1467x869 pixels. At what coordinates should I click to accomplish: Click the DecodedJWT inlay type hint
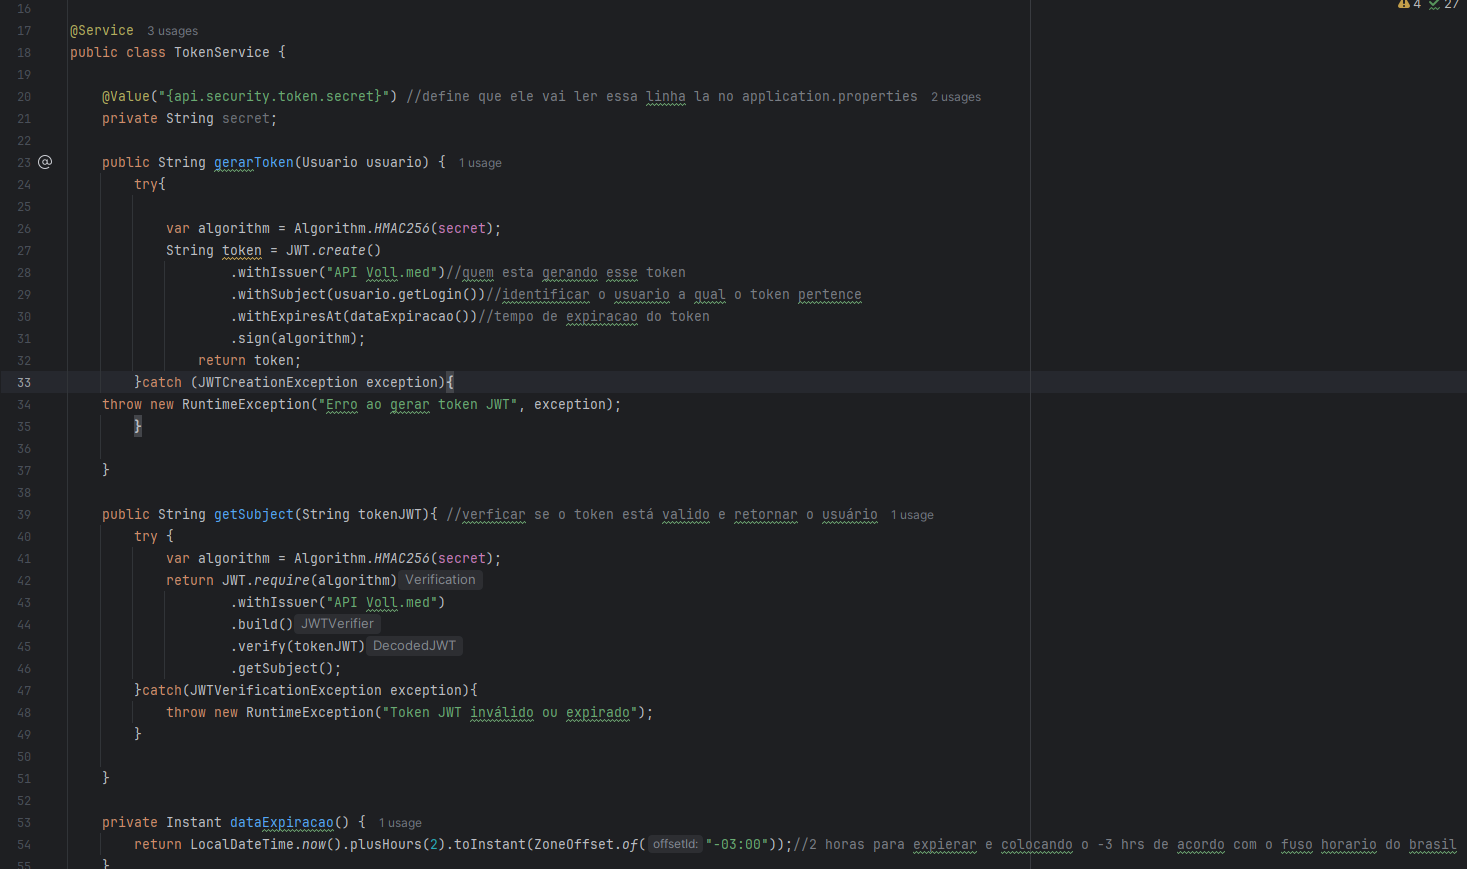click(414, 646)
